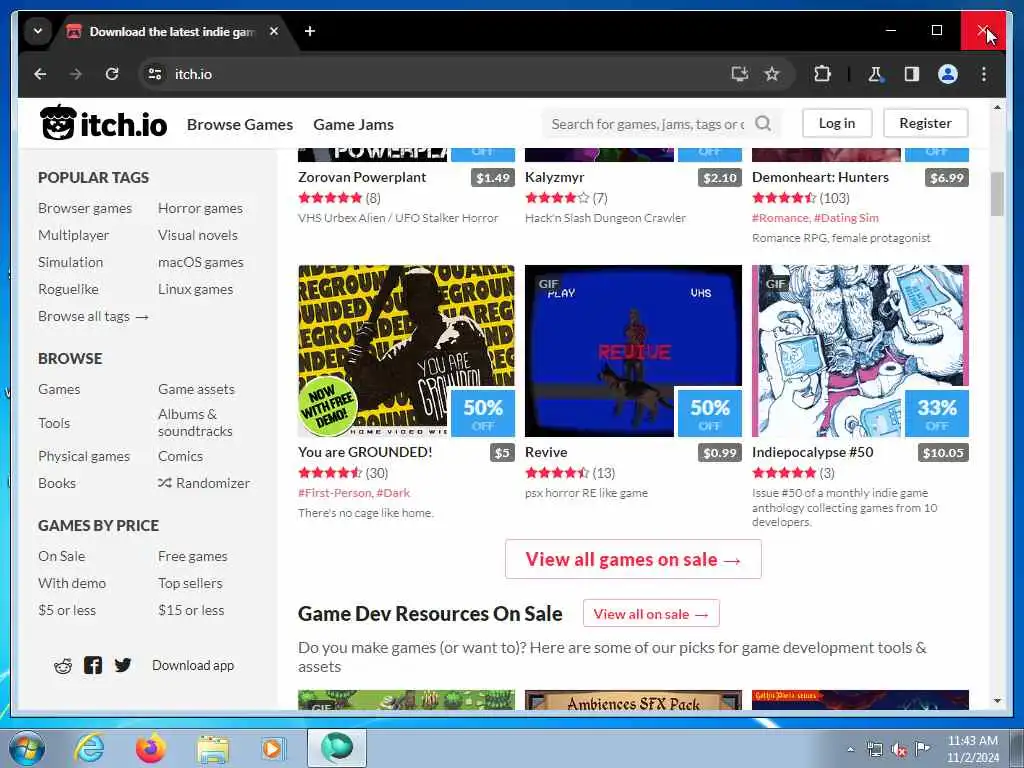
Task: Open Horror games tag
Action: pos(200,208)
